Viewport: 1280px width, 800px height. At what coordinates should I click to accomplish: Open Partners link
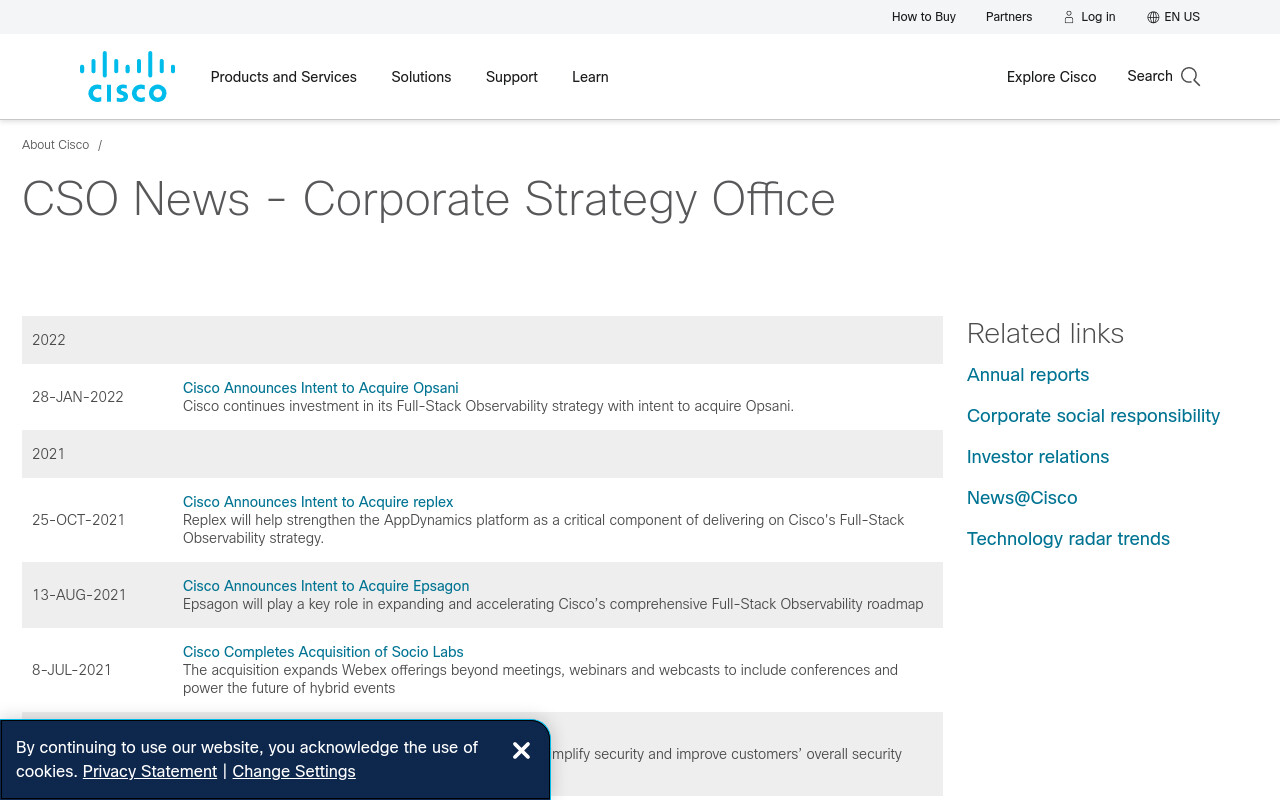coord(1009,17)
